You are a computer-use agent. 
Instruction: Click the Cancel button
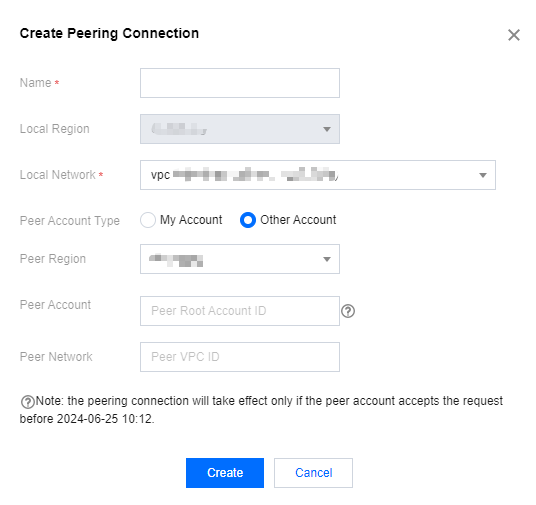tap(313, 473)
